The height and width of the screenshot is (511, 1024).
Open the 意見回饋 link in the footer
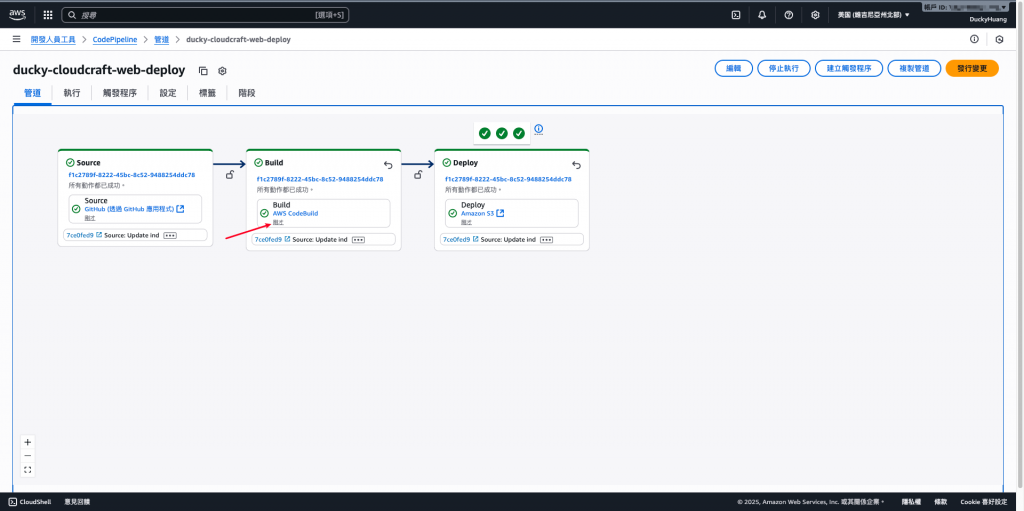(77, 502)
